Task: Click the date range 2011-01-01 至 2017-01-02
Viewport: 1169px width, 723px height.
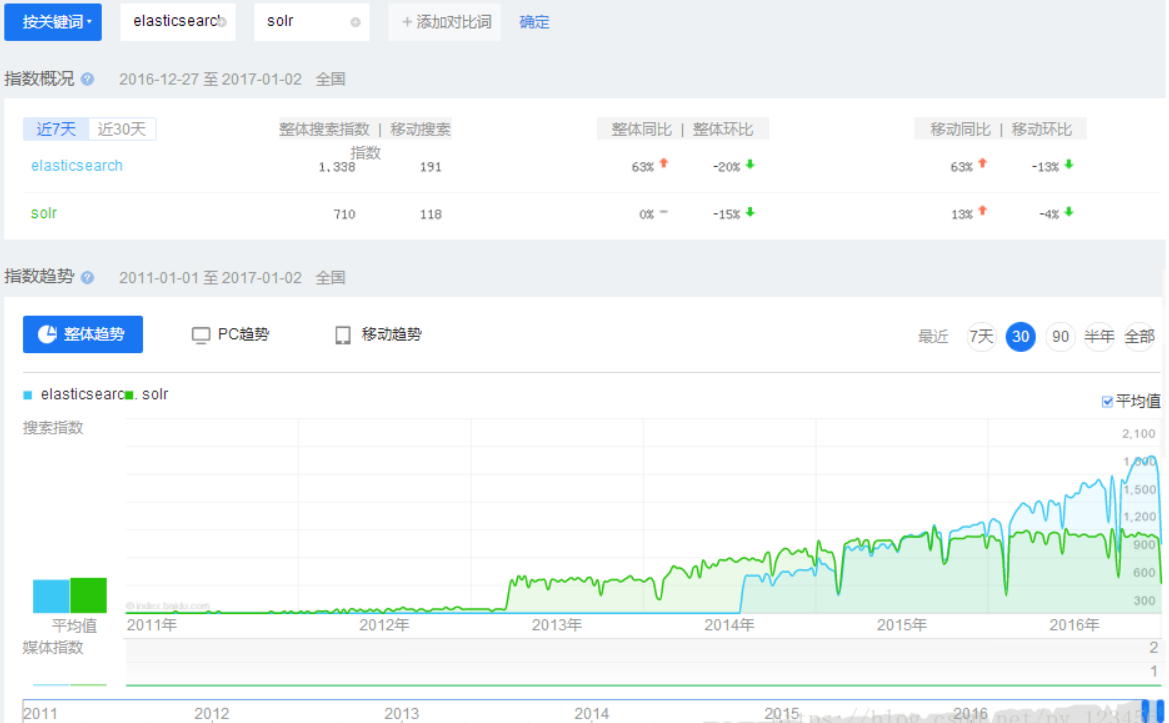Action: pos(210,277)
